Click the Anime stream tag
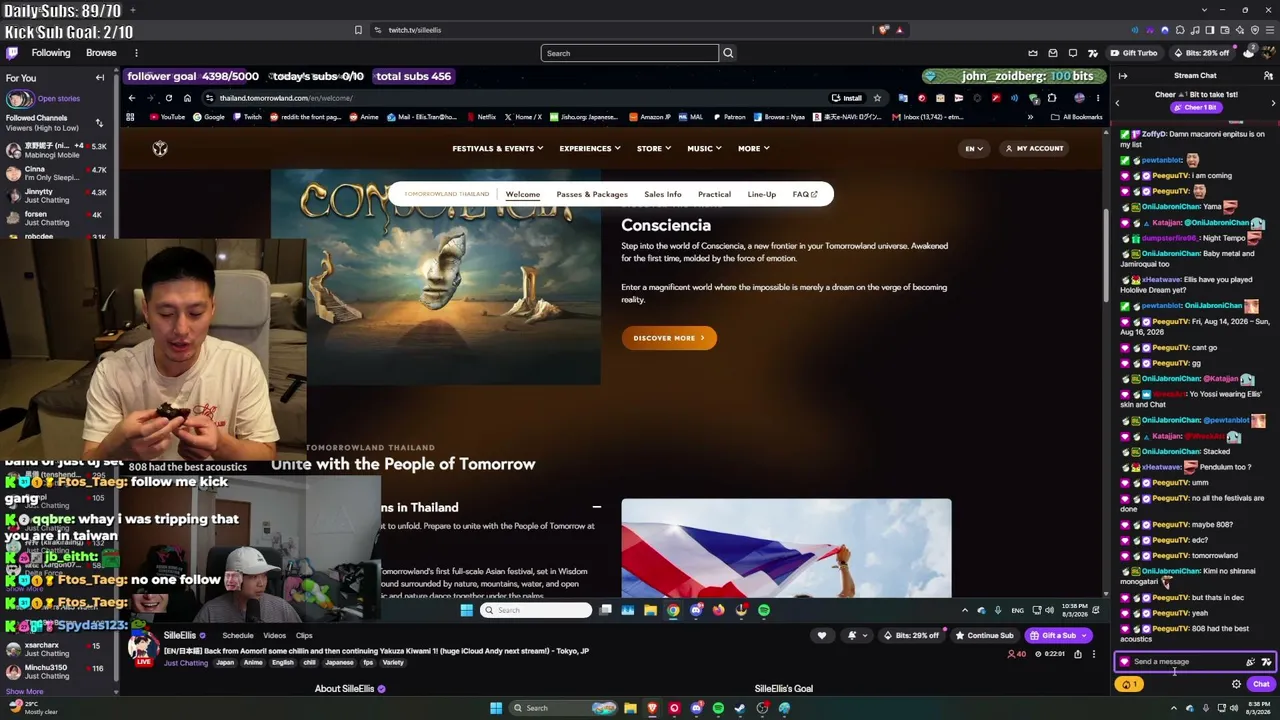Viewport: 1280px width, 720px height. pos(253,662)
